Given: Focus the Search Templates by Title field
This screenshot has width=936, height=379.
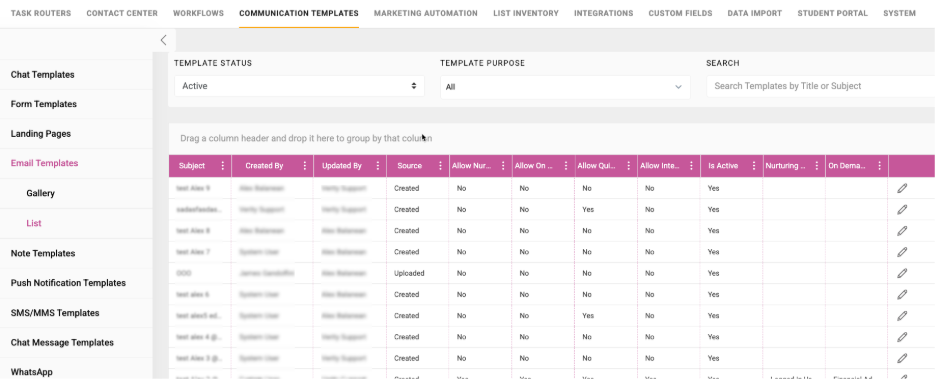Looking at the screenshot, I should (x=821, y=86).
